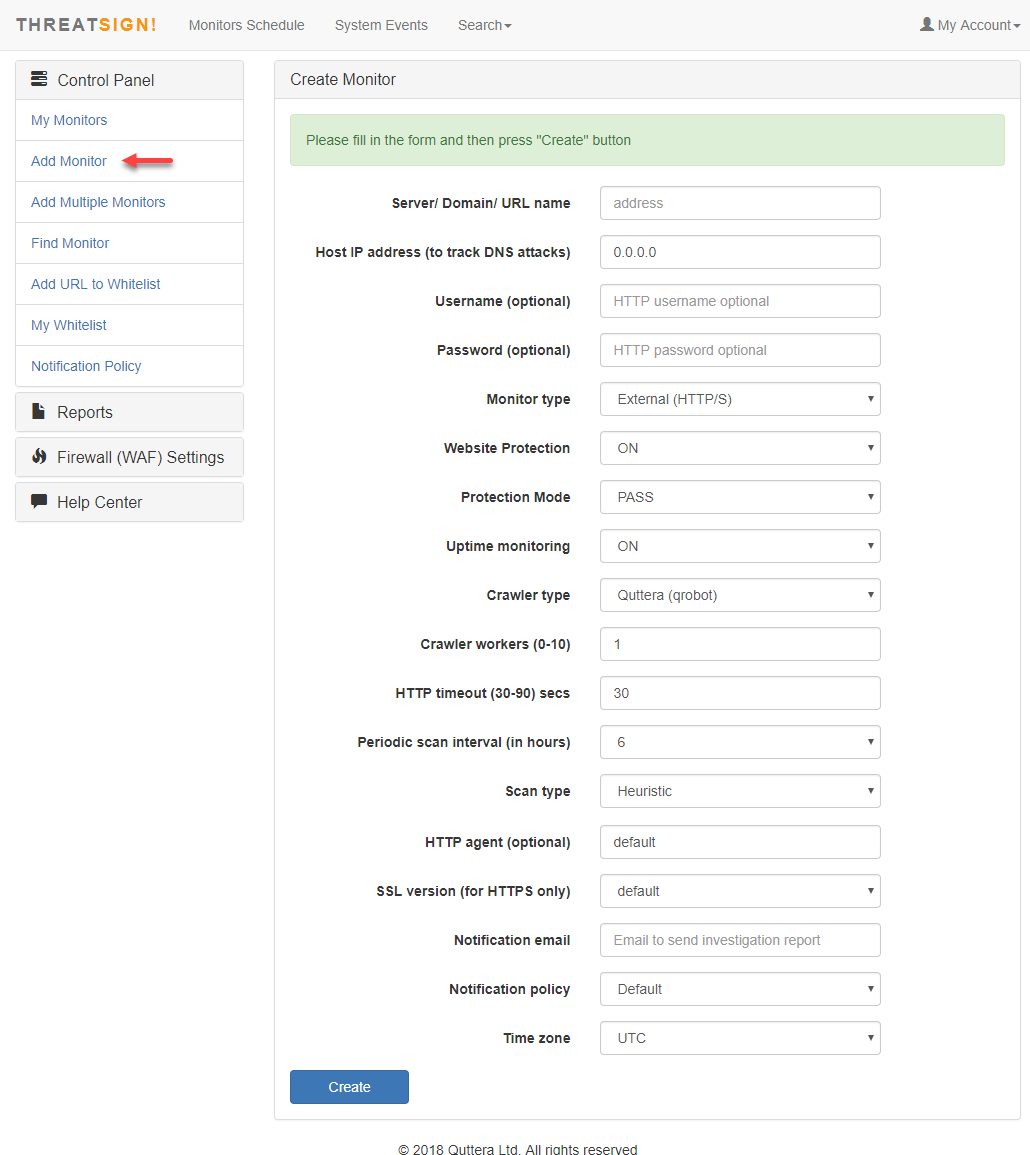Click the Notification email field

coord(740,940)
